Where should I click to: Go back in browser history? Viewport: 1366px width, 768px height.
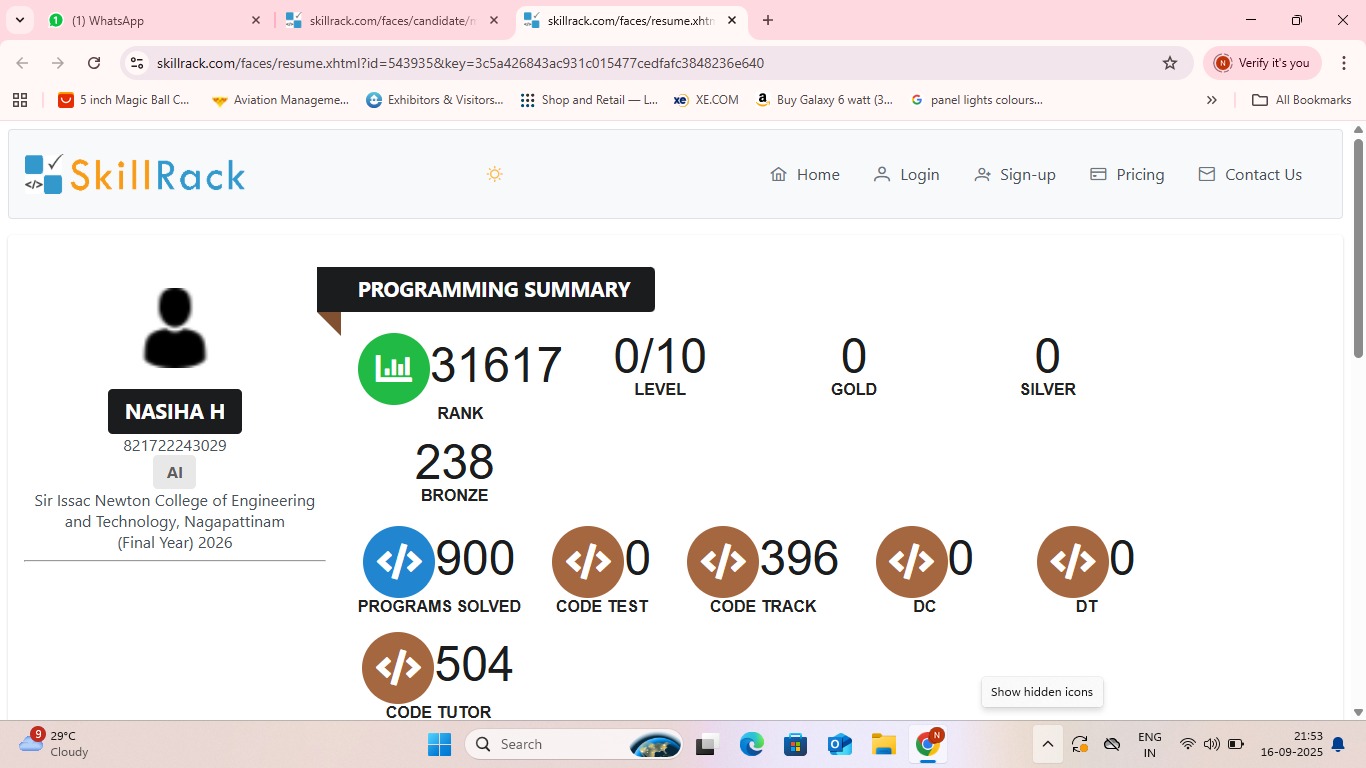22,63
